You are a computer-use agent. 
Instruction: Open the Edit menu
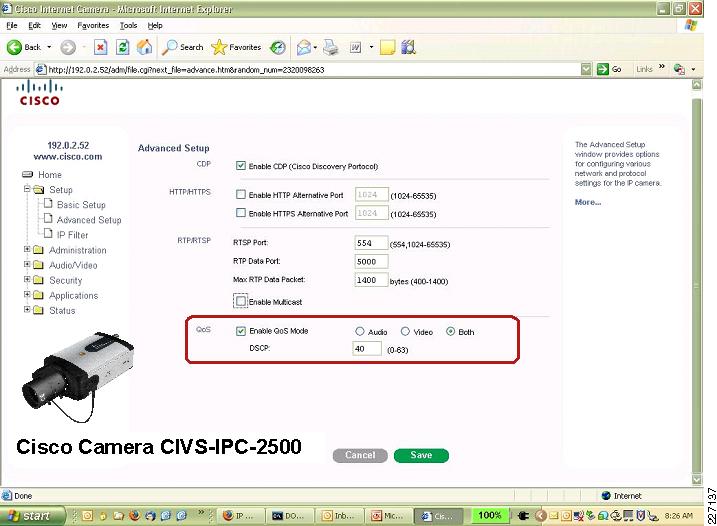coord(34,26)
